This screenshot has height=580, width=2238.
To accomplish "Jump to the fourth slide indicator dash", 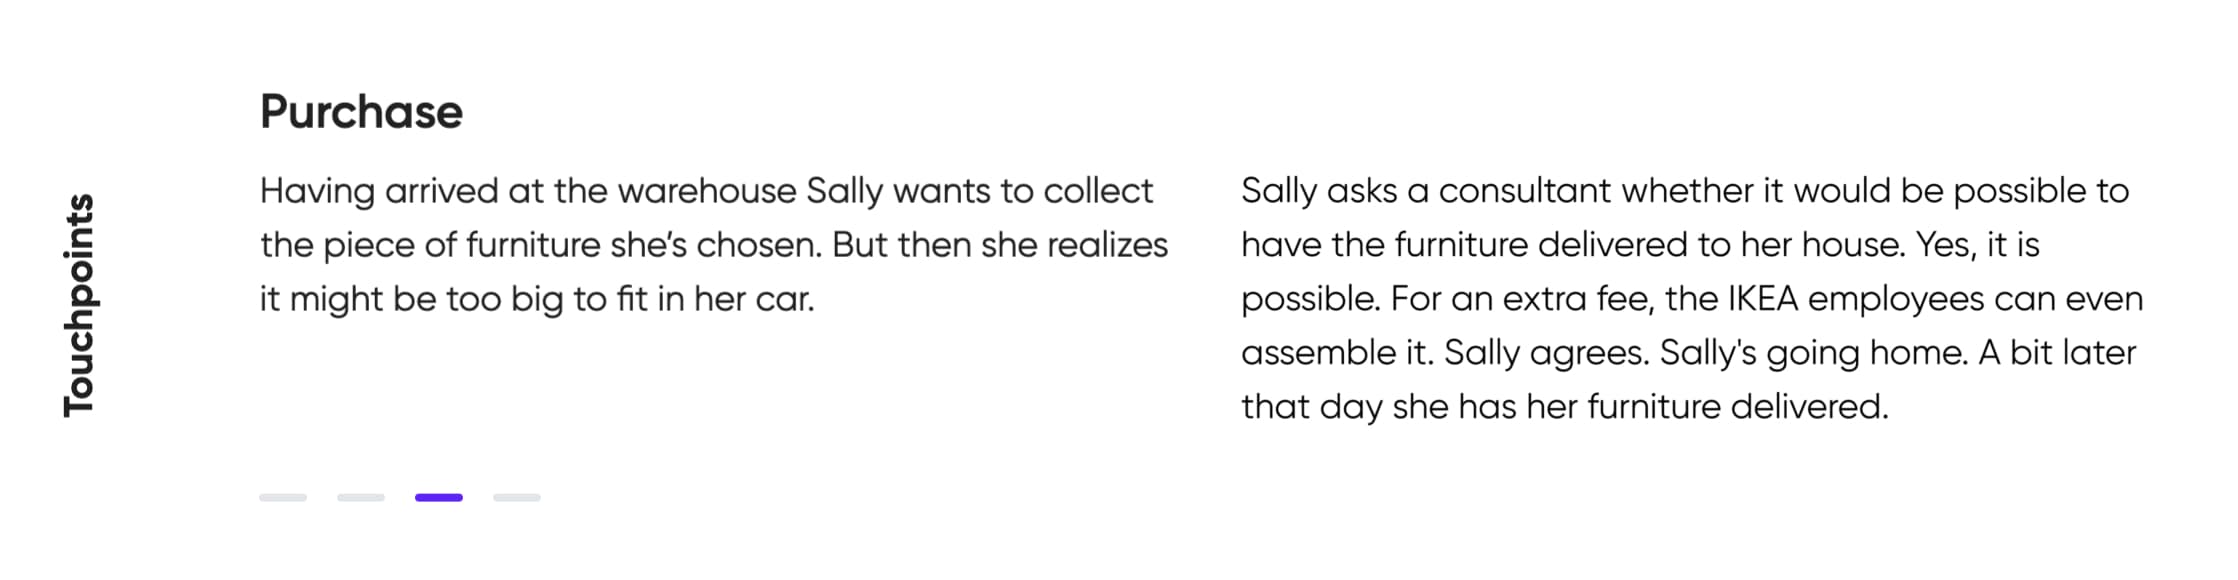I will [517, 497].
